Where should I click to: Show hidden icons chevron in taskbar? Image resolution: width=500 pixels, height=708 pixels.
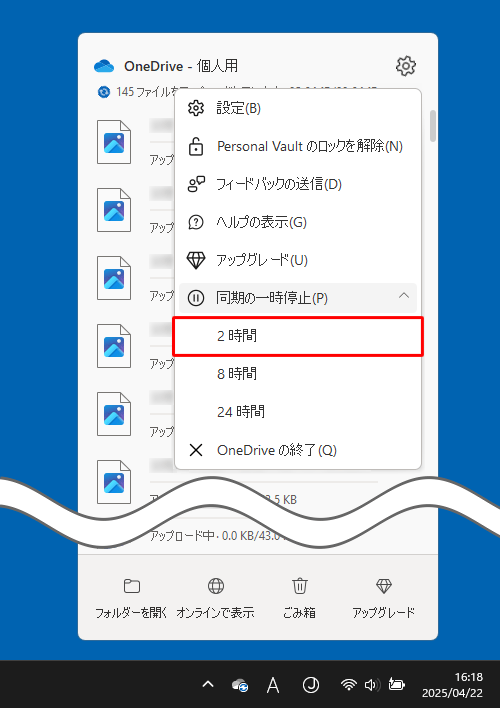pos(208,685)
